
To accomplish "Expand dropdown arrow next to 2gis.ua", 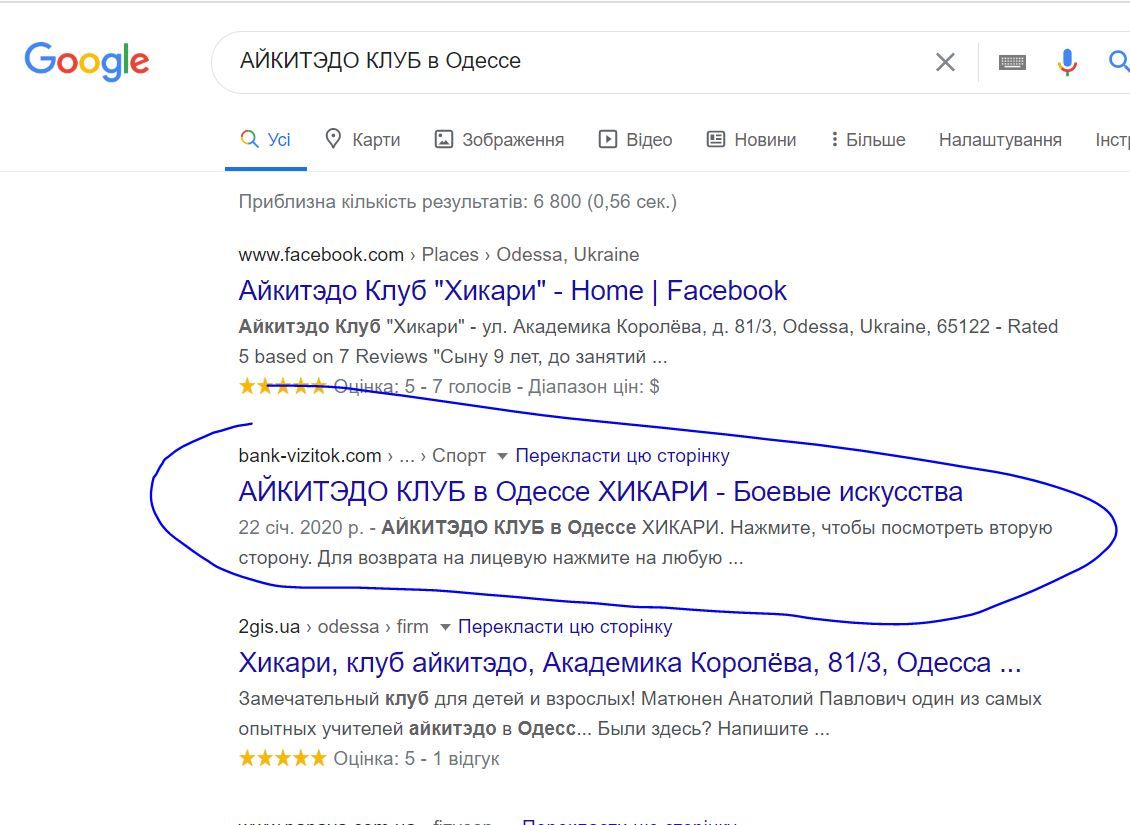I will click(x=446, y=627).
